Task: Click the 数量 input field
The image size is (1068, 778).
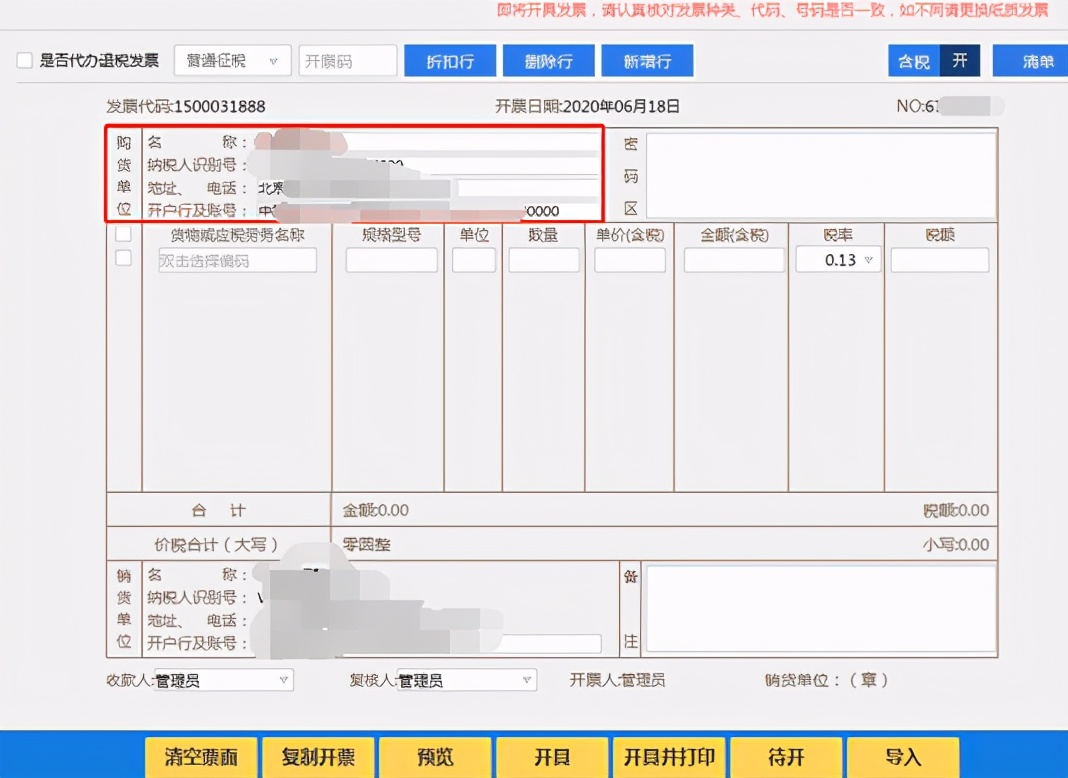Action: 544,260
